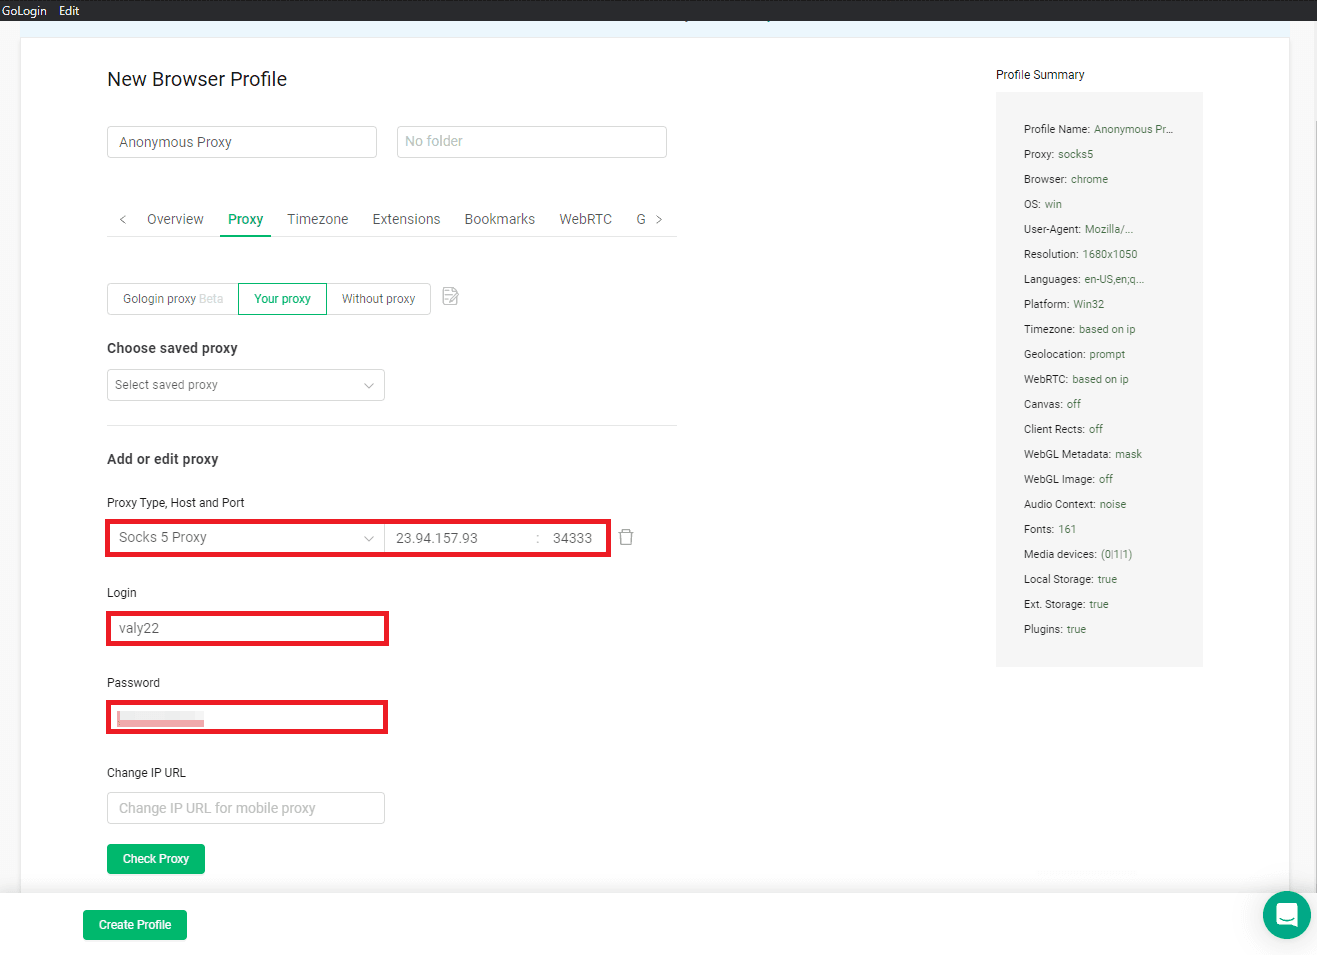
Task: Click the Check Proxy button
Action: click(155, 858)
